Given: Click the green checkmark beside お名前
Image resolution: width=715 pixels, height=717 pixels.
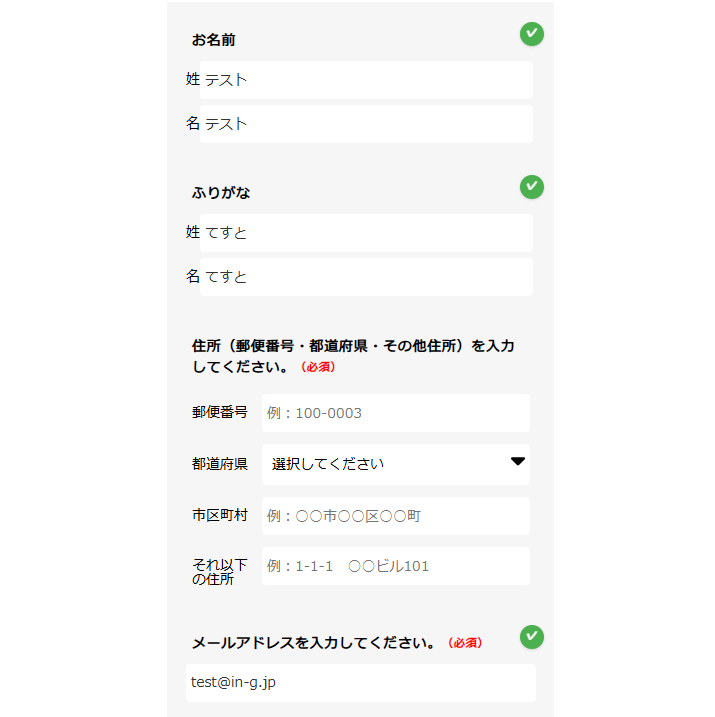Looking at the screenshot, I should pos(532,34).
